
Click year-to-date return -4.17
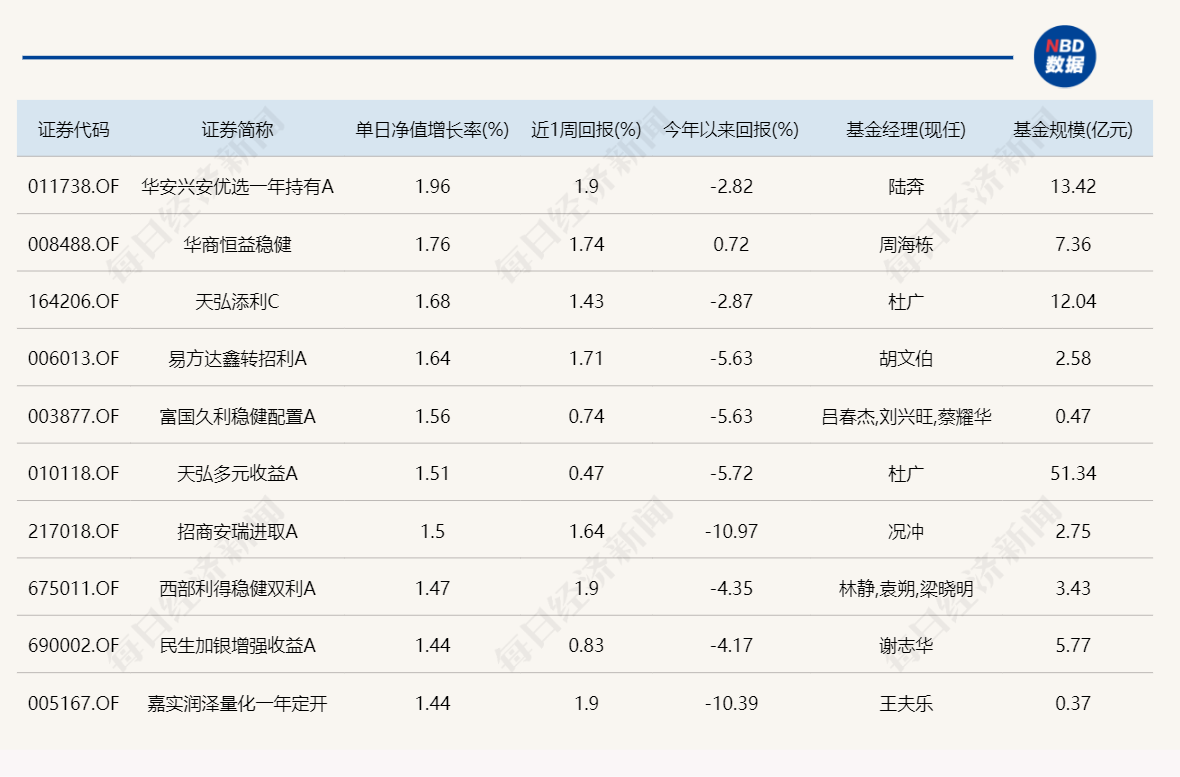pyautogui.click(x=731, y=645)
